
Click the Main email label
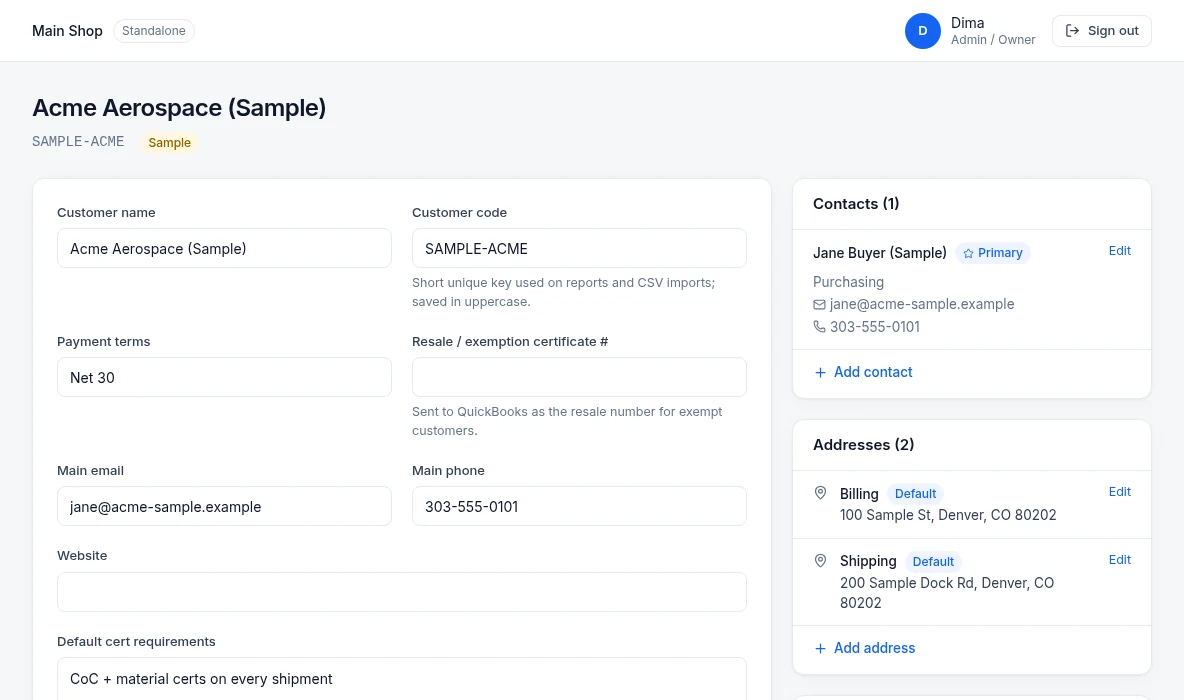click(x=91, y=471)
